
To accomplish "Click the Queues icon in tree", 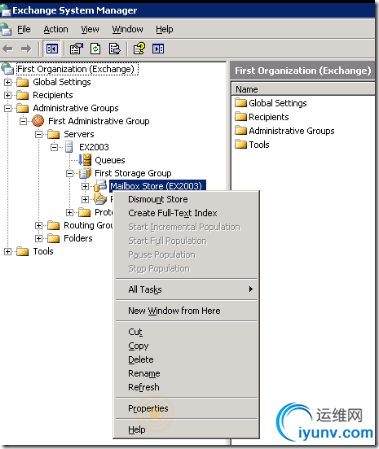I will pos(85,160).
